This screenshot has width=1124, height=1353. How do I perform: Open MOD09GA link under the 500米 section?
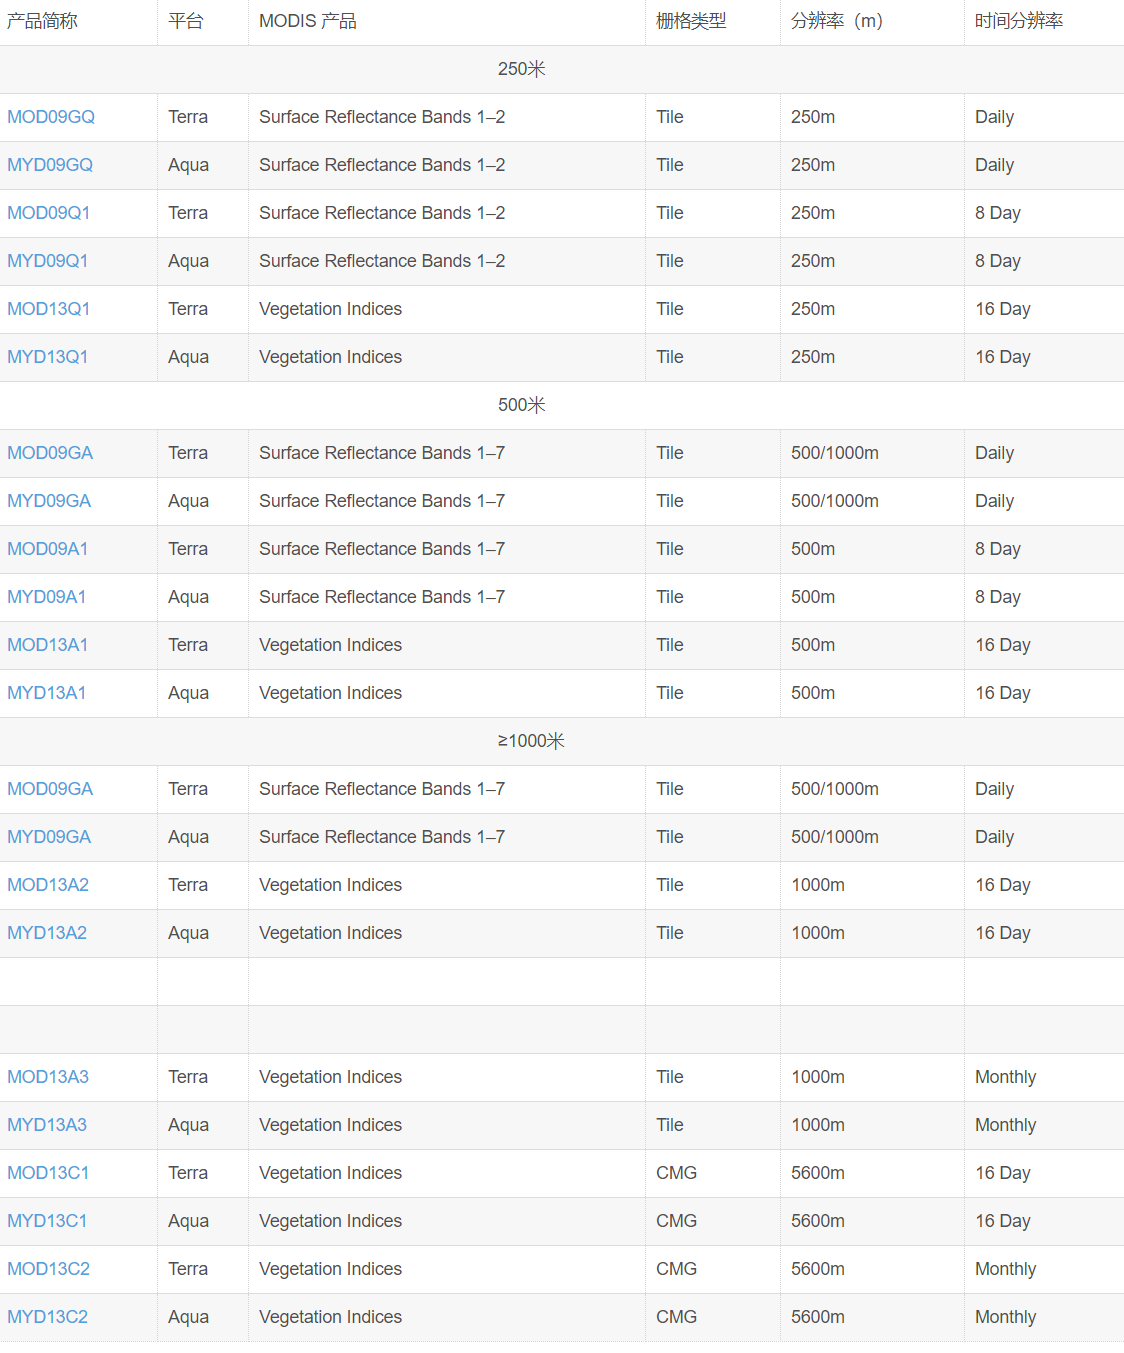click(x=50, y=453)
